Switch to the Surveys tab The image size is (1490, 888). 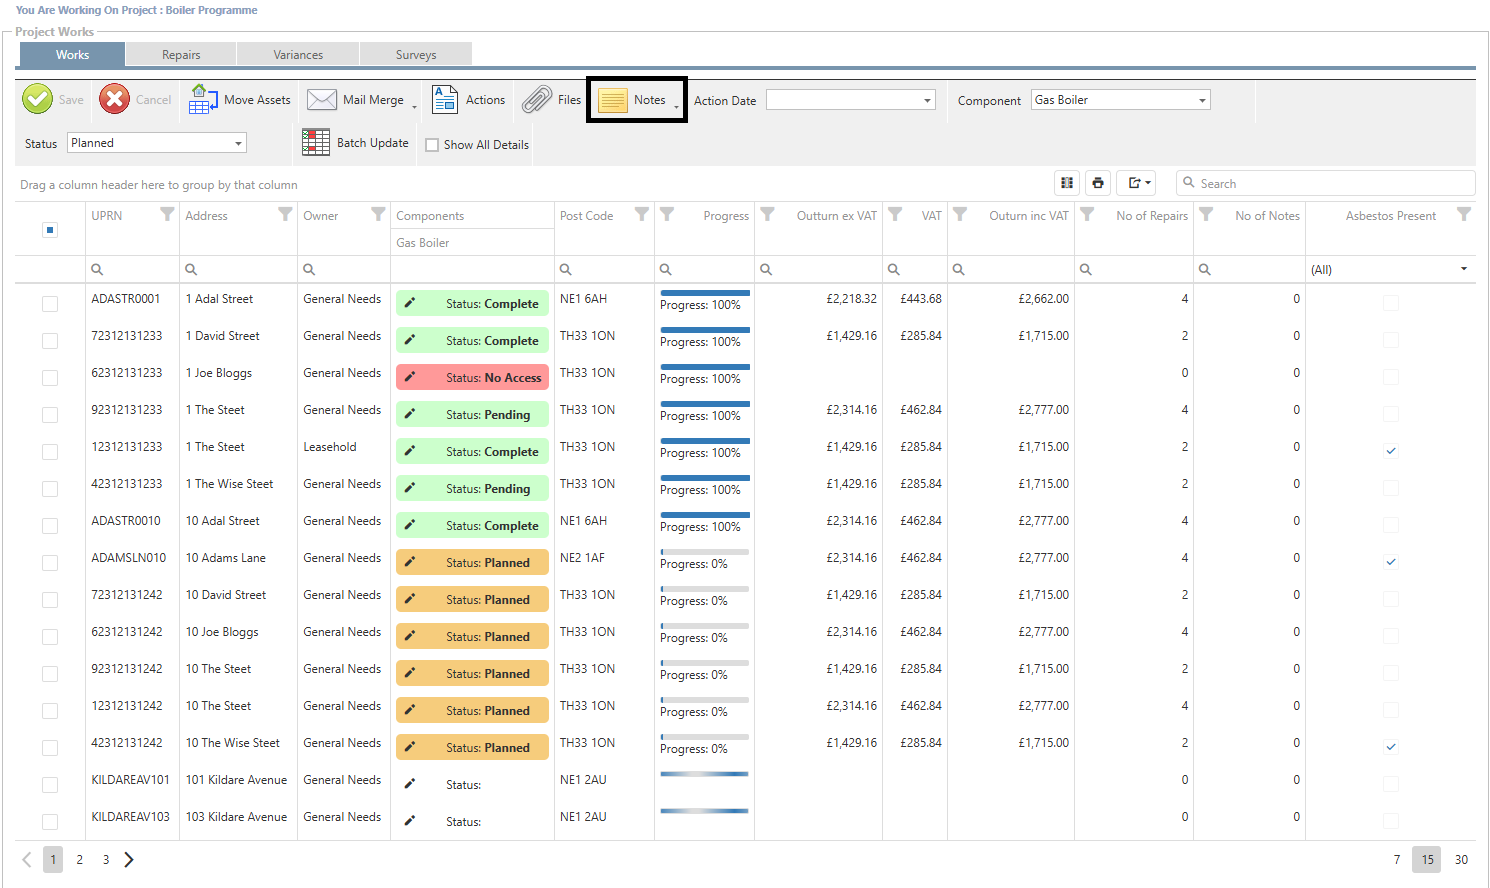pos(416,55)
